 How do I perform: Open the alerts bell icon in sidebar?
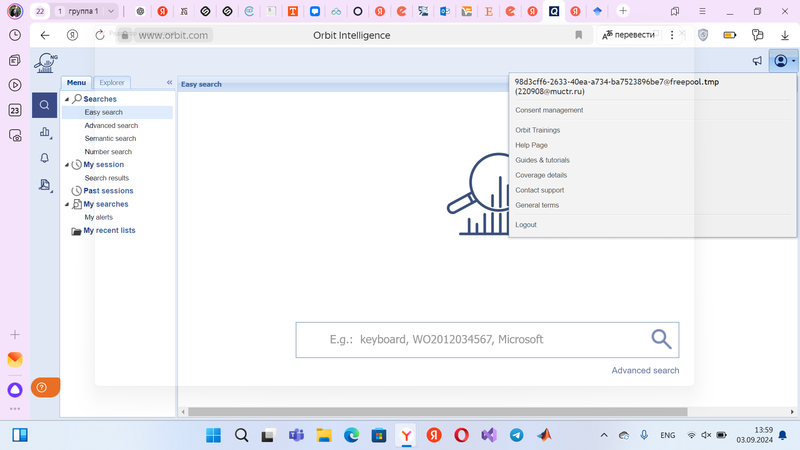(44, 158)
